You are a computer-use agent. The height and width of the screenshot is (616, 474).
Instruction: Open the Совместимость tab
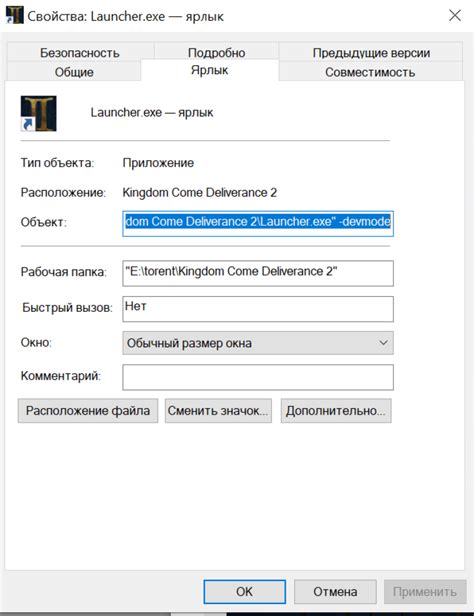pos(370,72)
